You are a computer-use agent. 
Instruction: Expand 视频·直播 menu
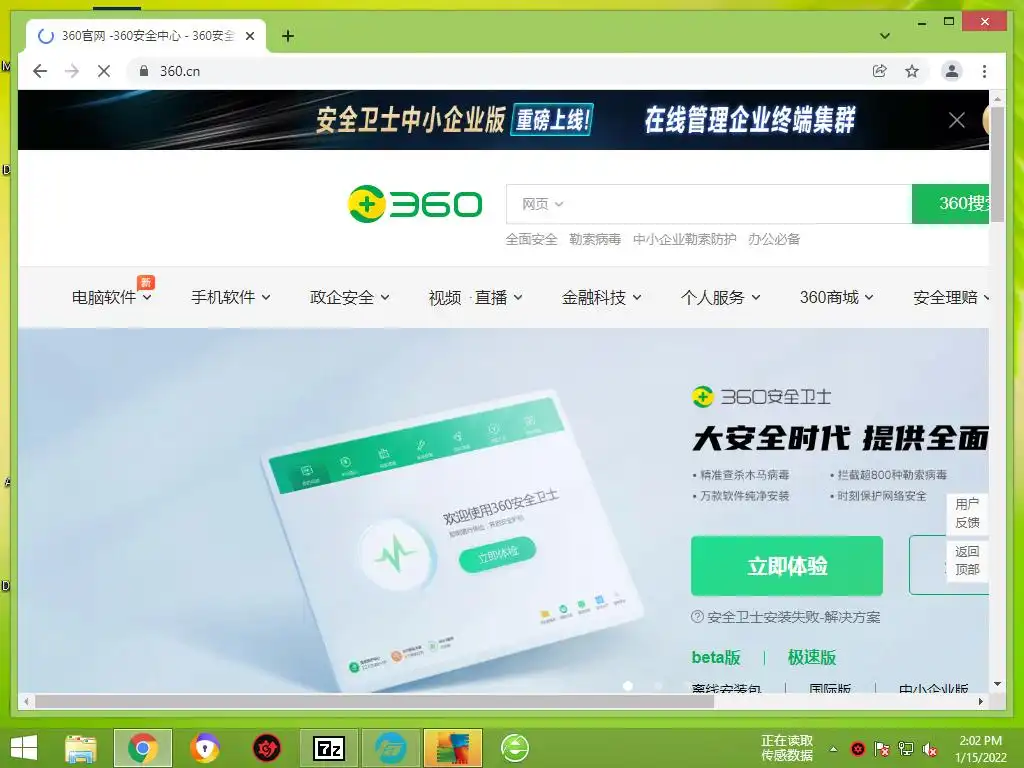point(475,297)
